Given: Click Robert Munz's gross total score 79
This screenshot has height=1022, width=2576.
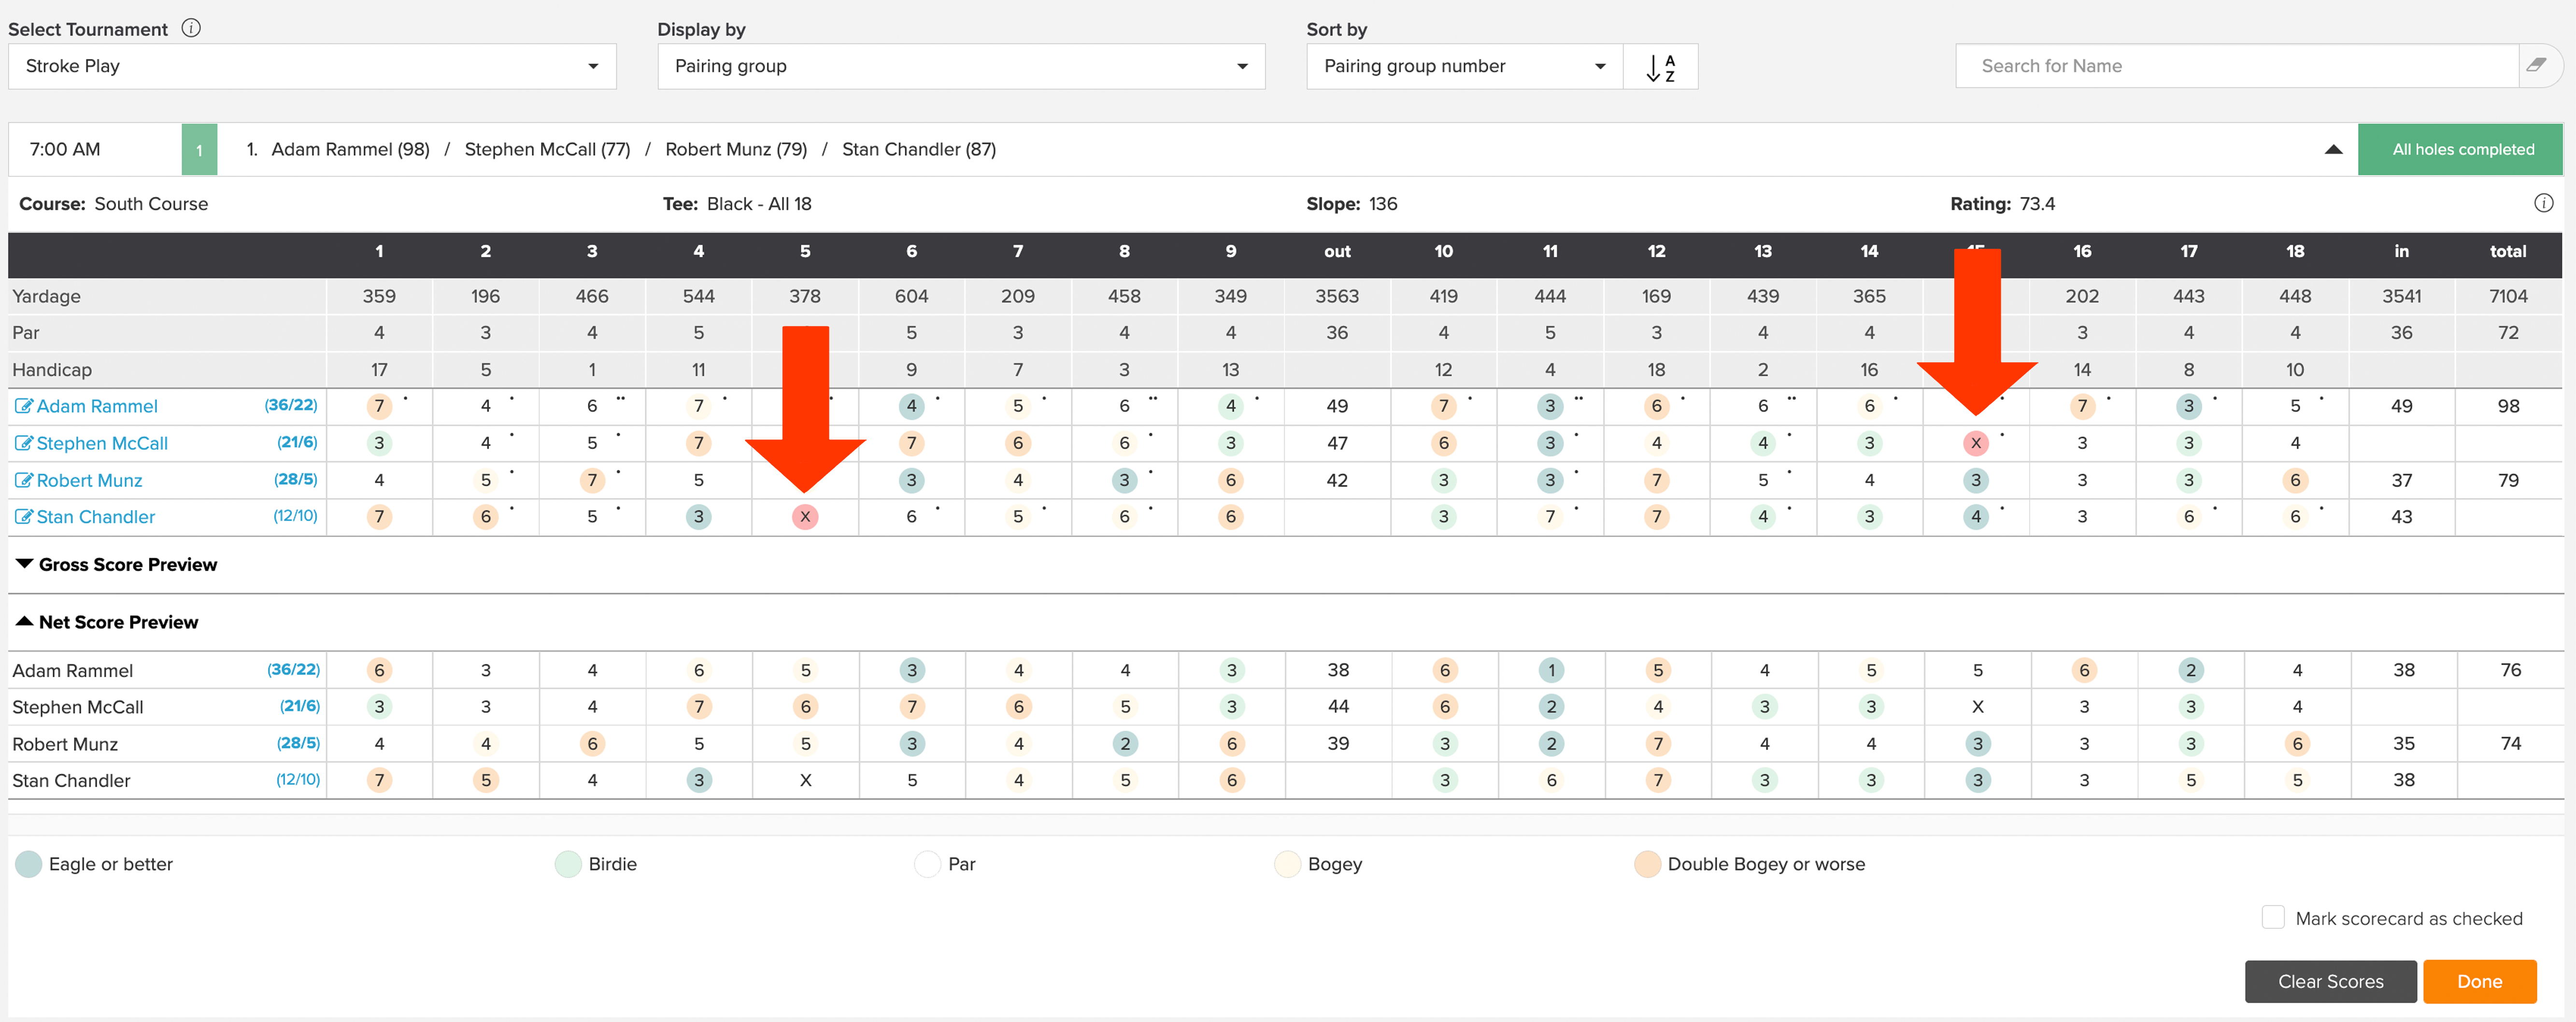Looking at the screenshot, I should click(x=2508, y=480).
